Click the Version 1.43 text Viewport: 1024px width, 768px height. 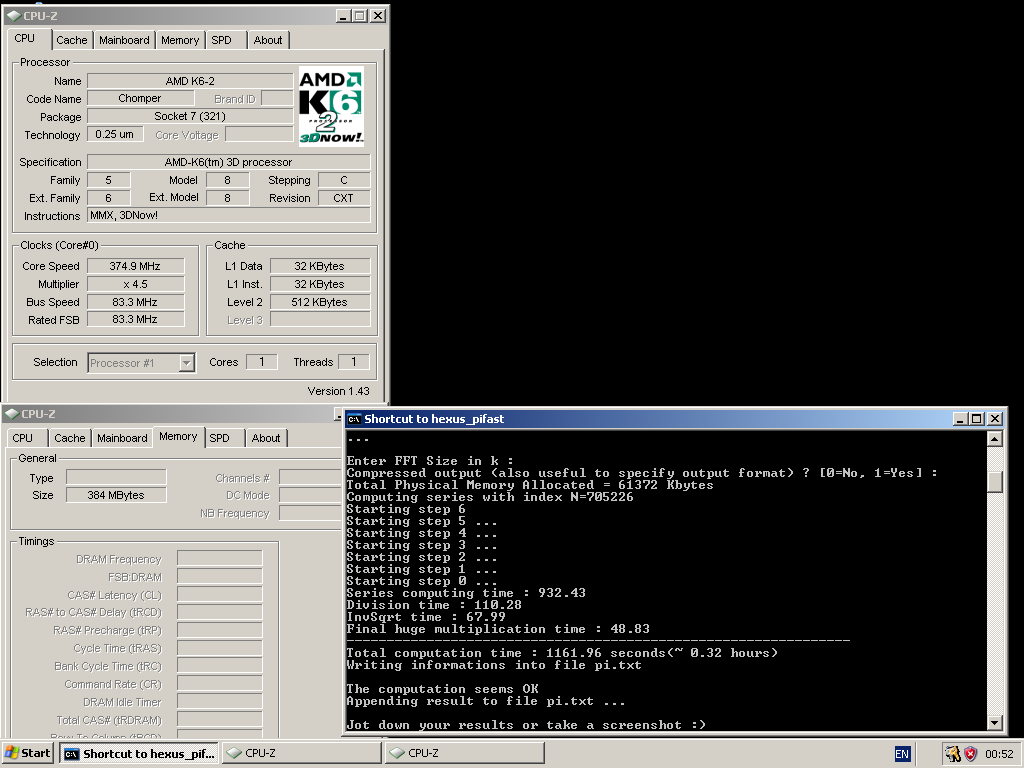pos(338,391)
